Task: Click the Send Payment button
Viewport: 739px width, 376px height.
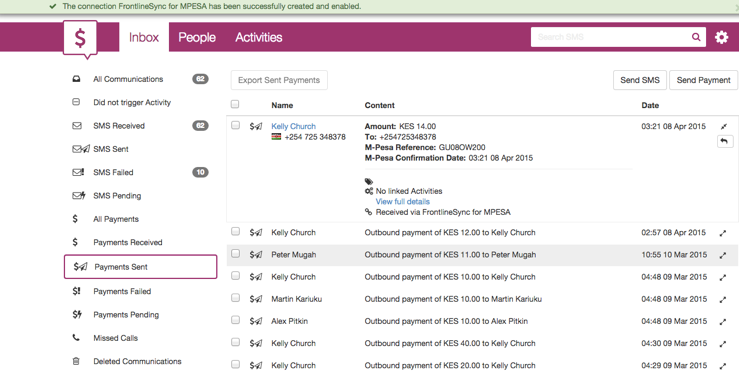Action: [x=703, y=80]
